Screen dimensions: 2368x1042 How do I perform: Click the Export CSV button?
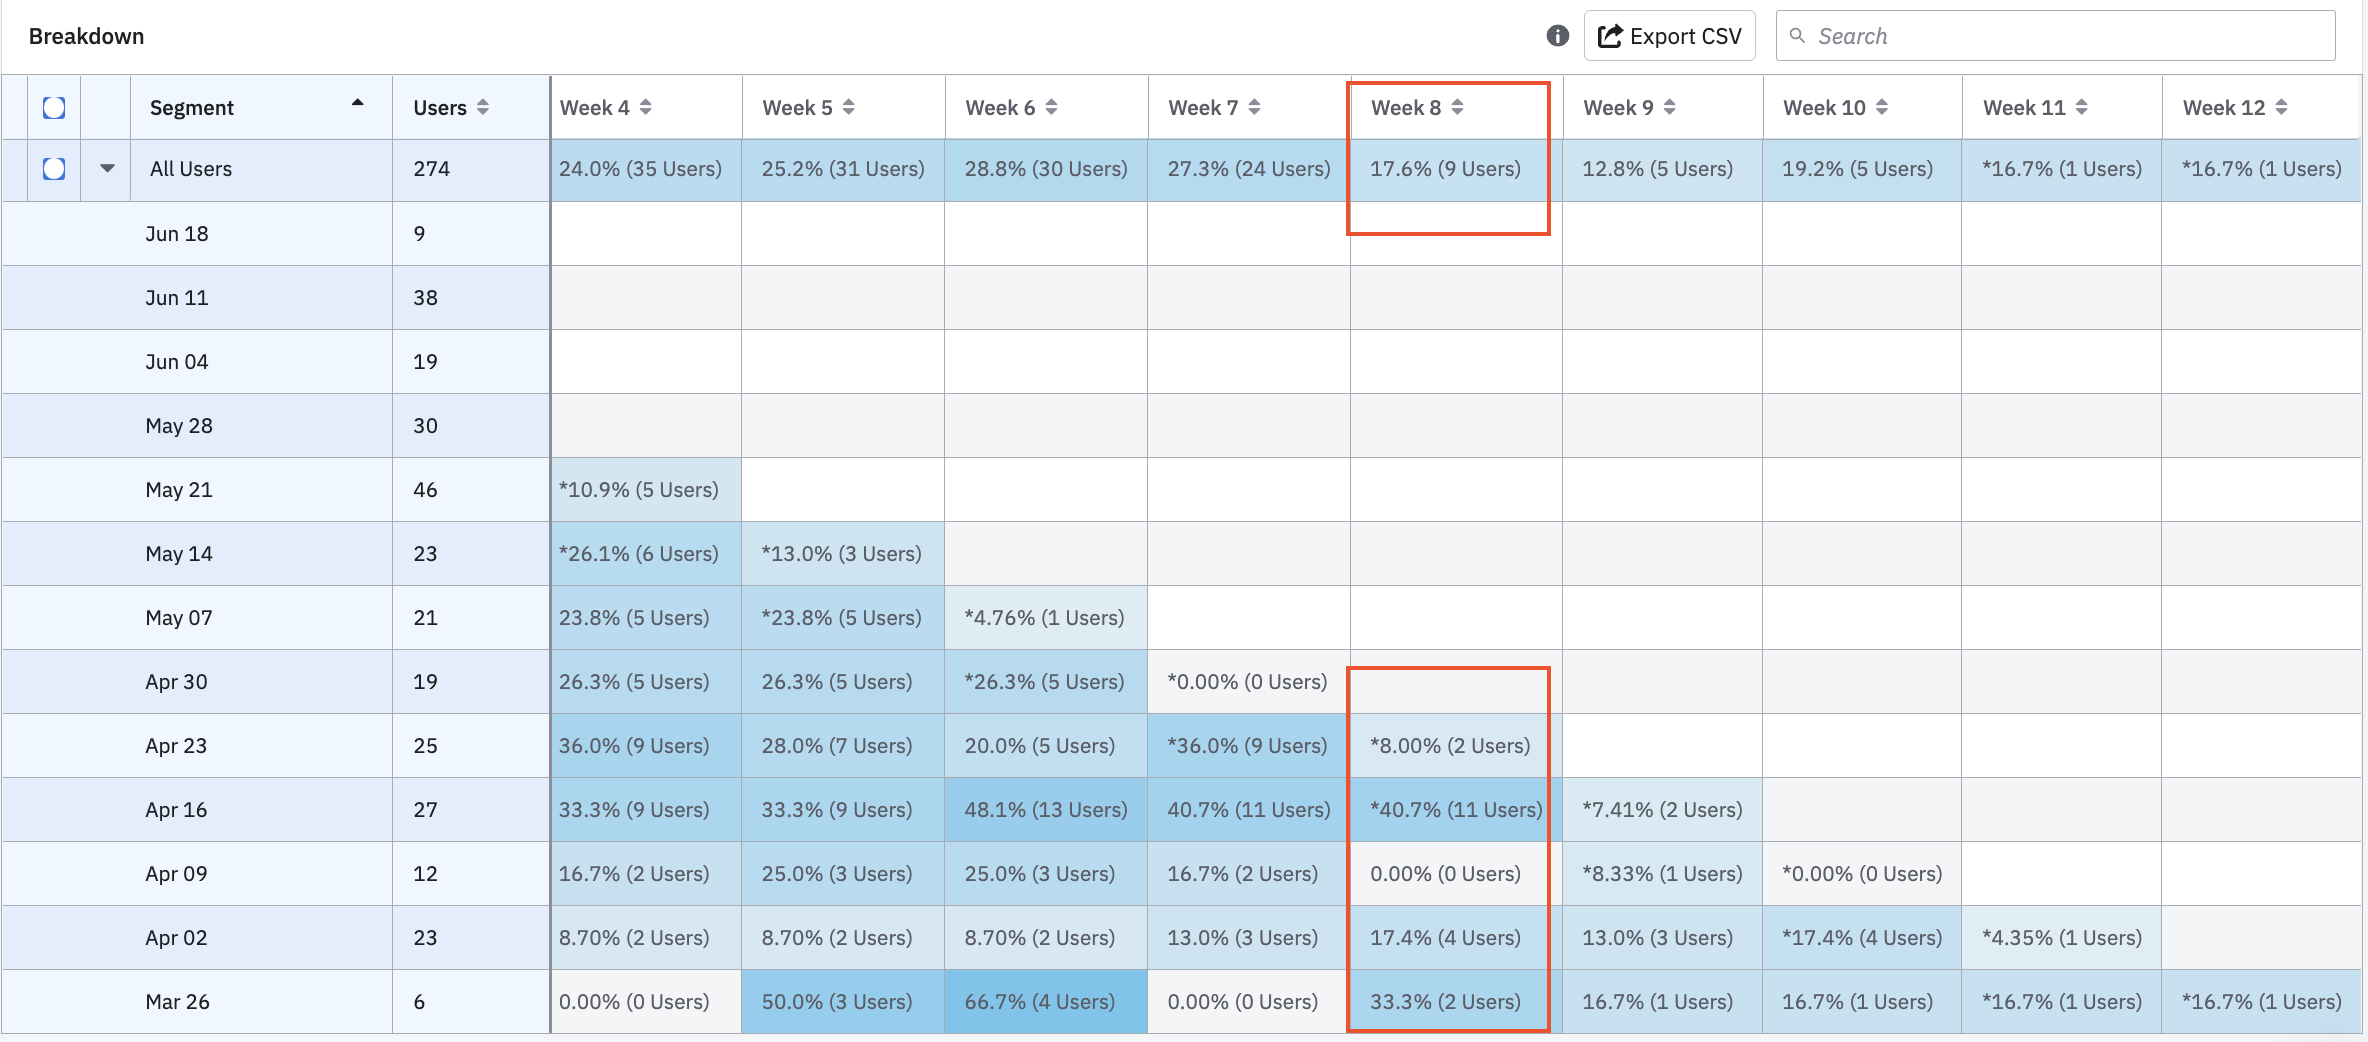click(x=1669, y=36)
